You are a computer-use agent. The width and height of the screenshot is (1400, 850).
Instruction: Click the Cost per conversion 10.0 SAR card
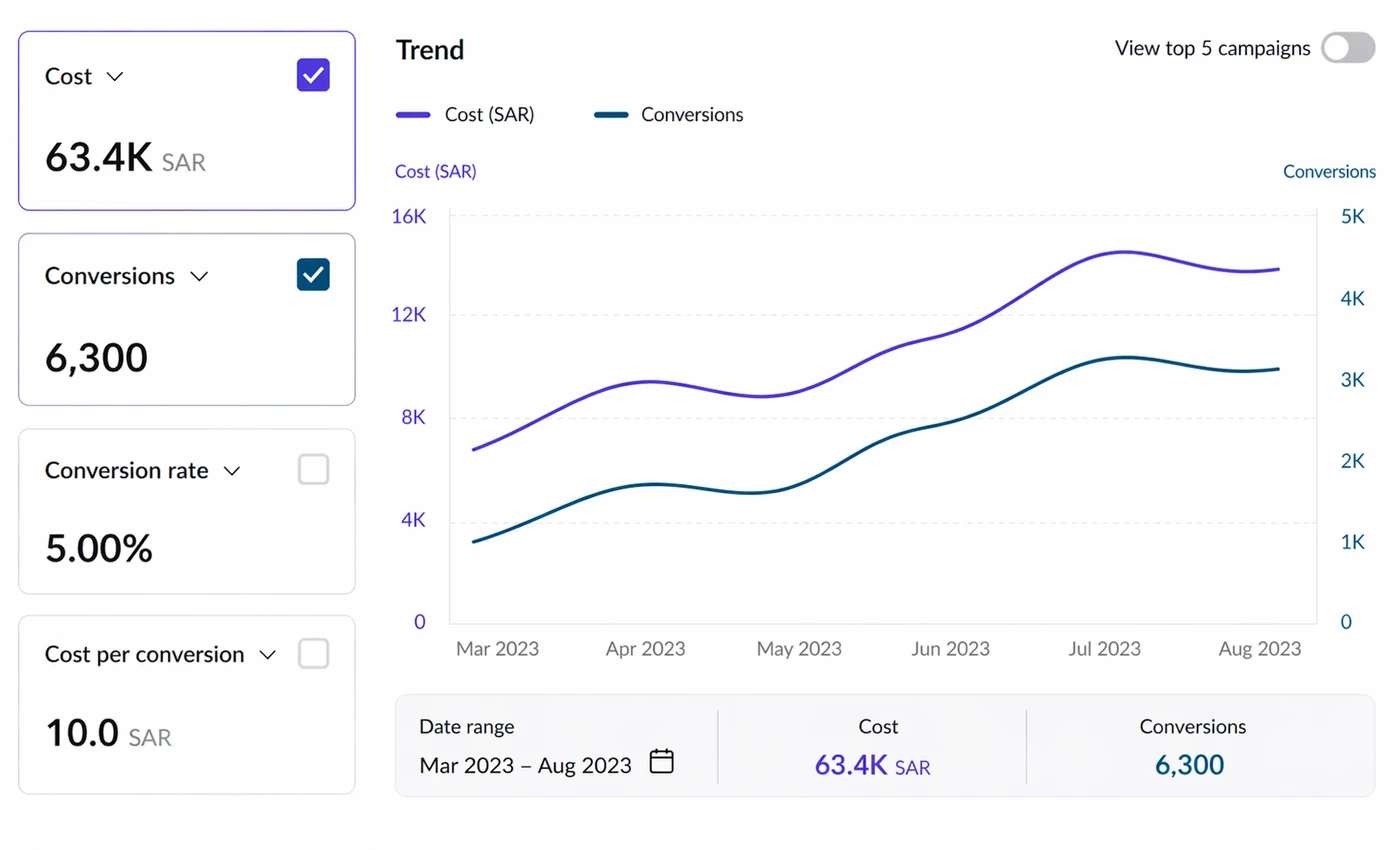(187, 705)
